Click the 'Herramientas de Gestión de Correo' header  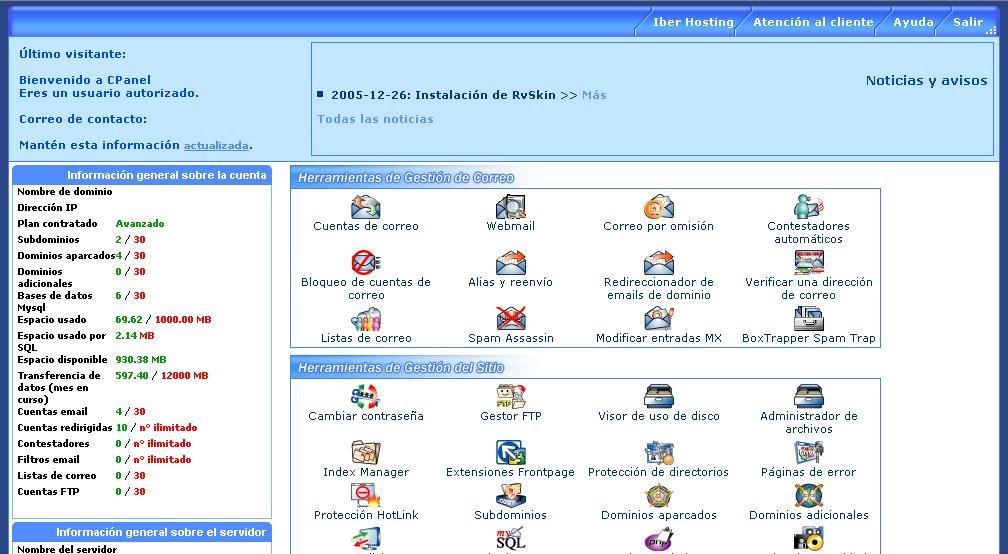pos(406,178)
